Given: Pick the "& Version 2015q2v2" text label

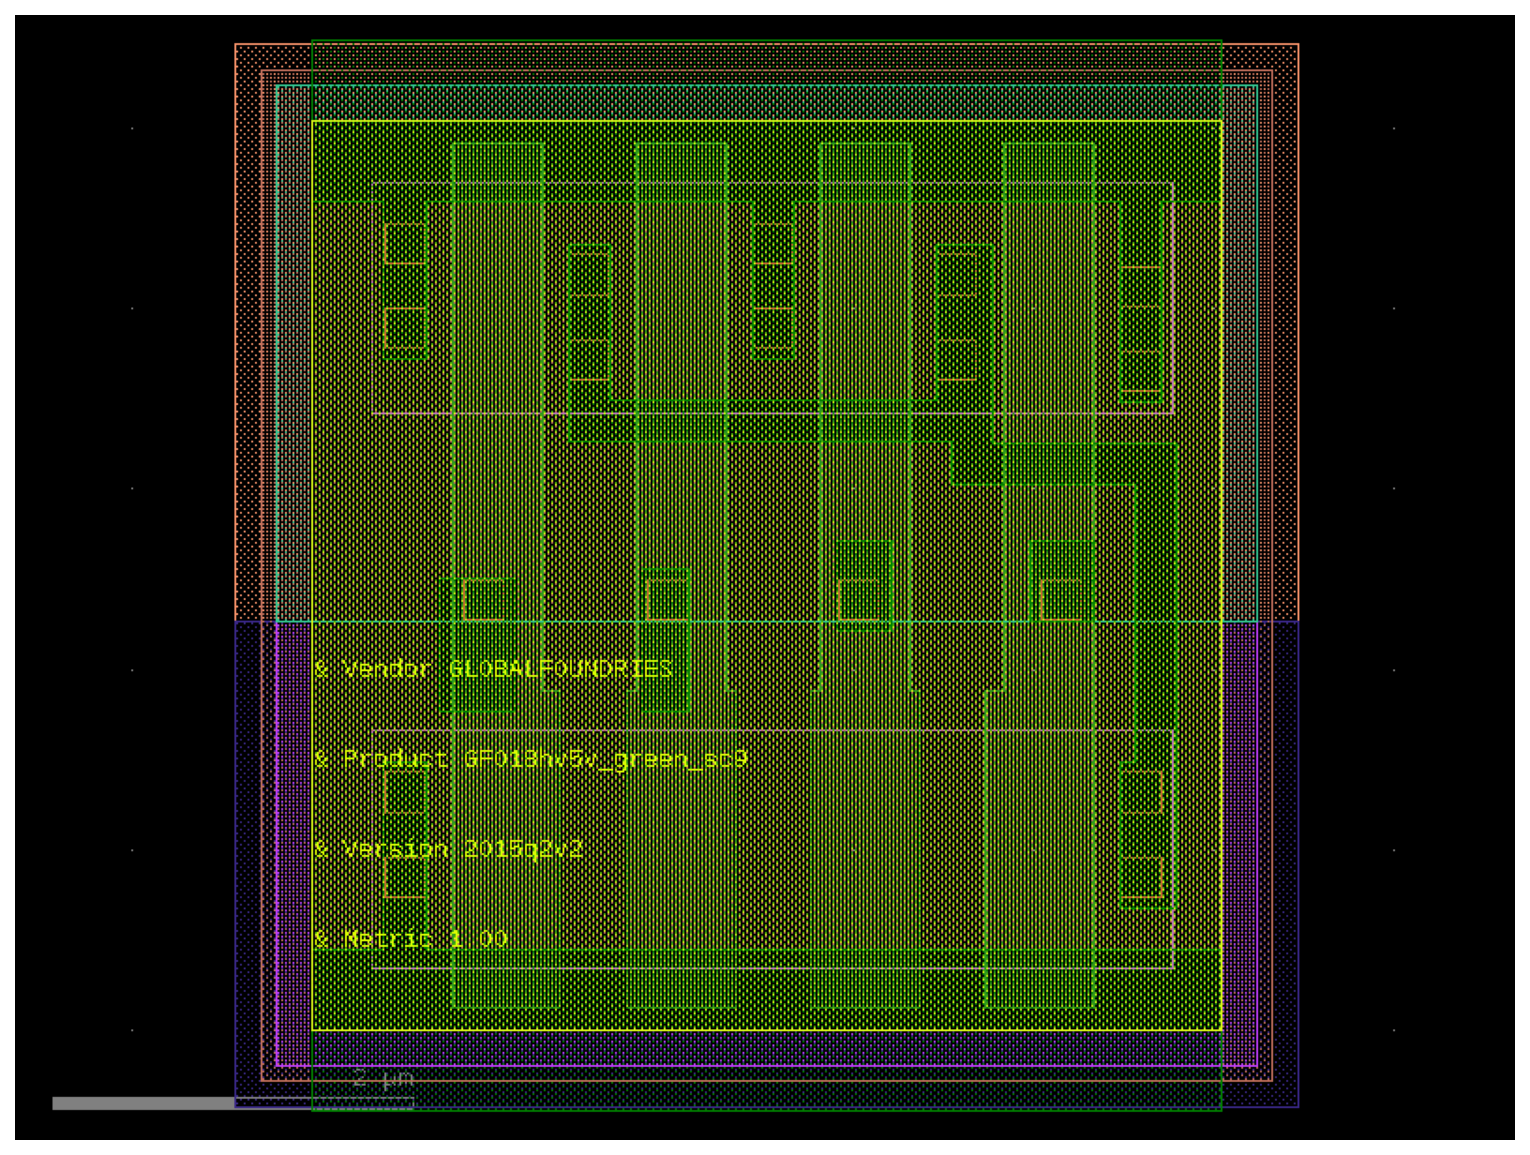Looking at the screenshot, I should pos(448,849).
